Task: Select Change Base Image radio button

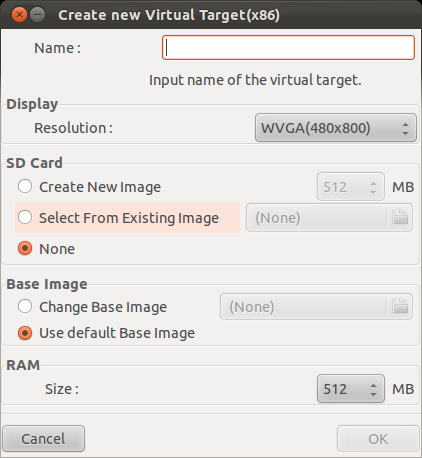Action: [x=25, y=306]
